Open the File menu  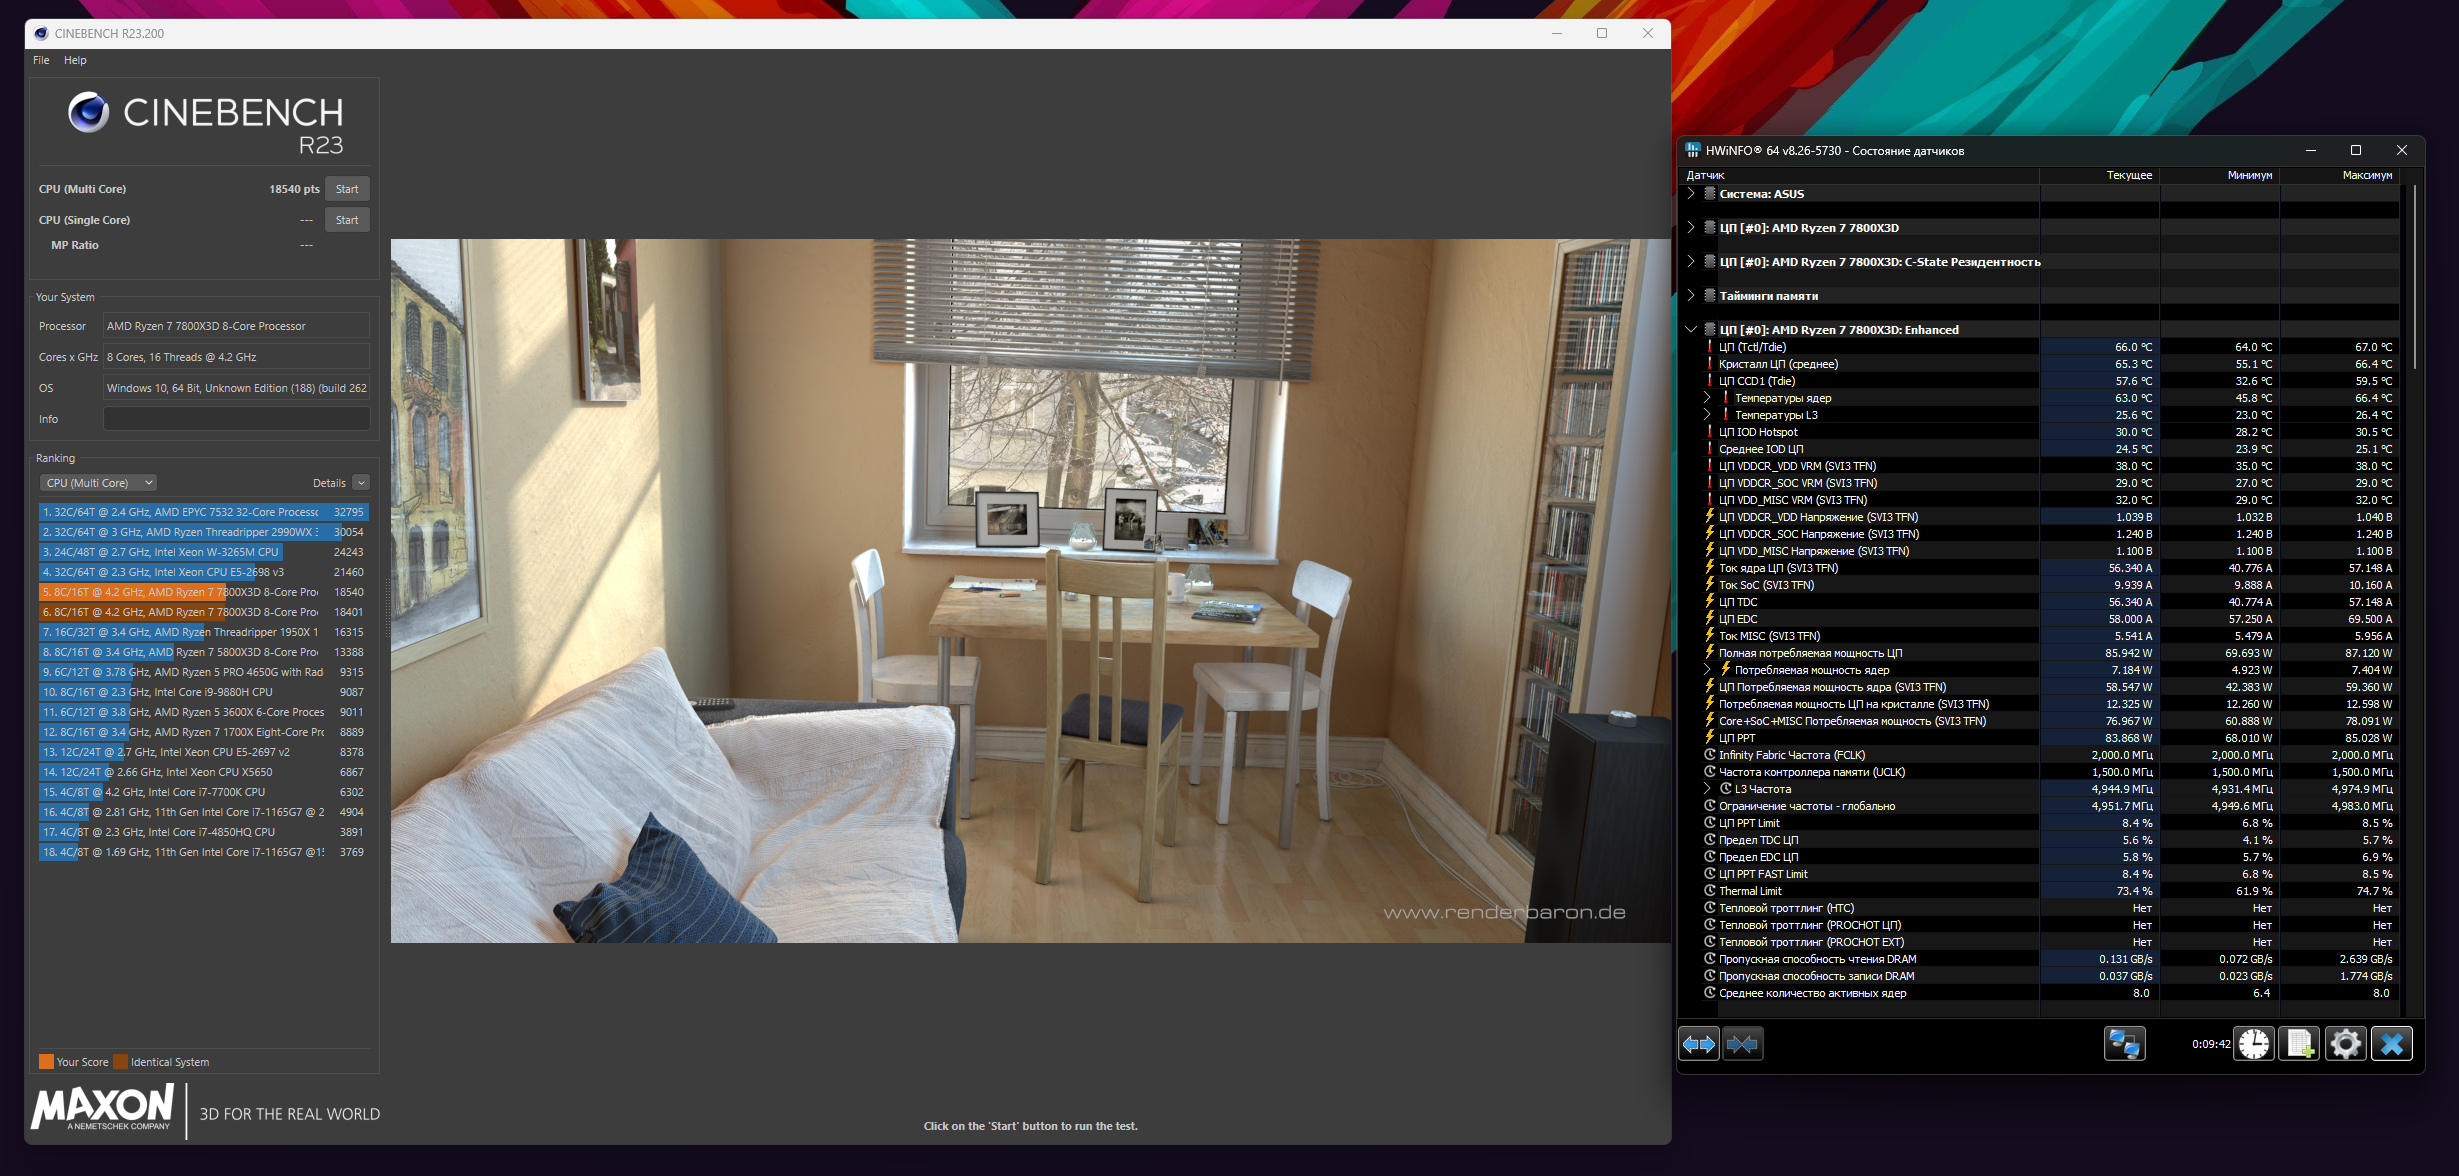coord(41,60)
